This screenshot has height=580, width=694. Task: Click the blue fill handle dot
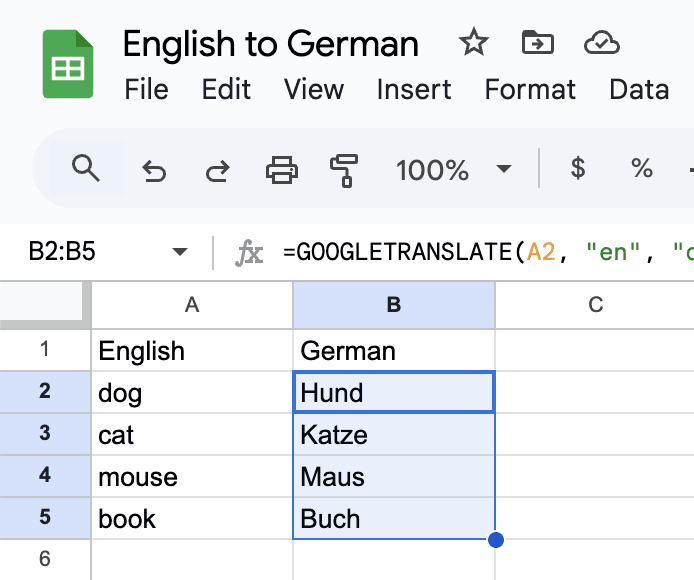pyautogui.click(x=495, y=540)
